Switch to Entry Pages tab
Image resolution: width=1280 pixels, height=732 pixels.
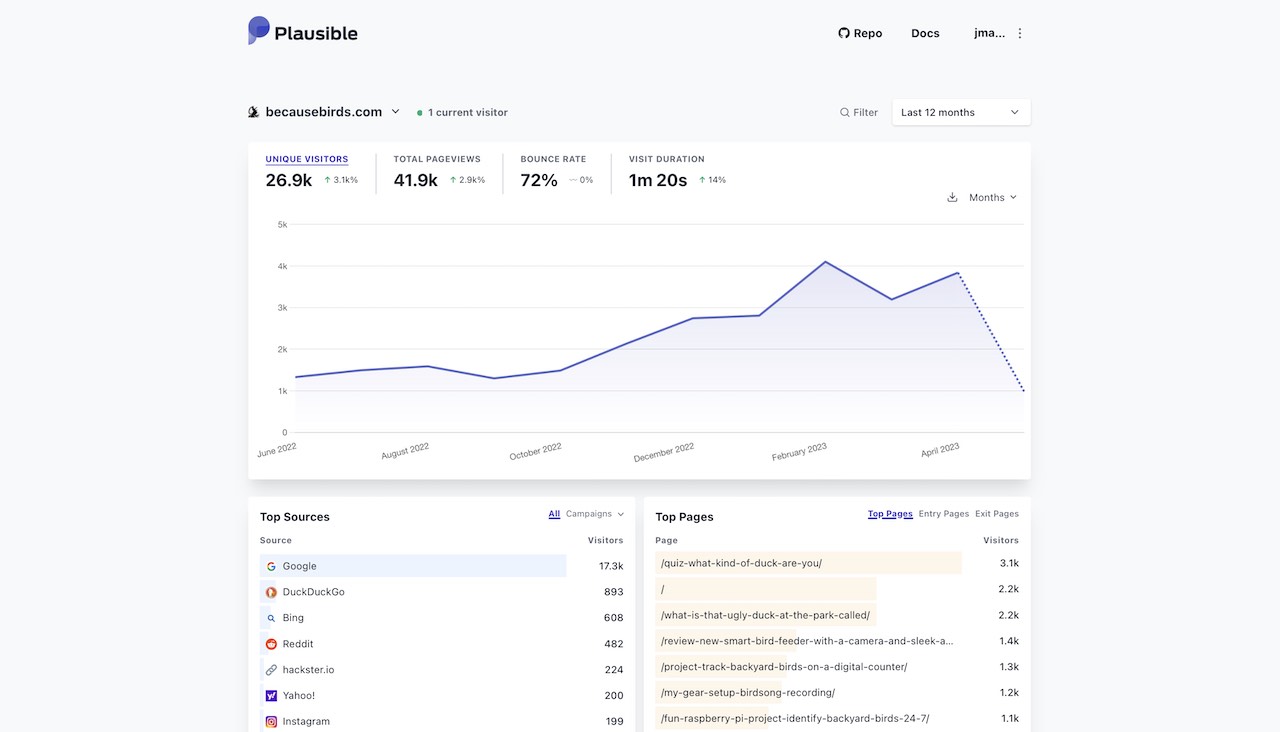tap(944, 514)
